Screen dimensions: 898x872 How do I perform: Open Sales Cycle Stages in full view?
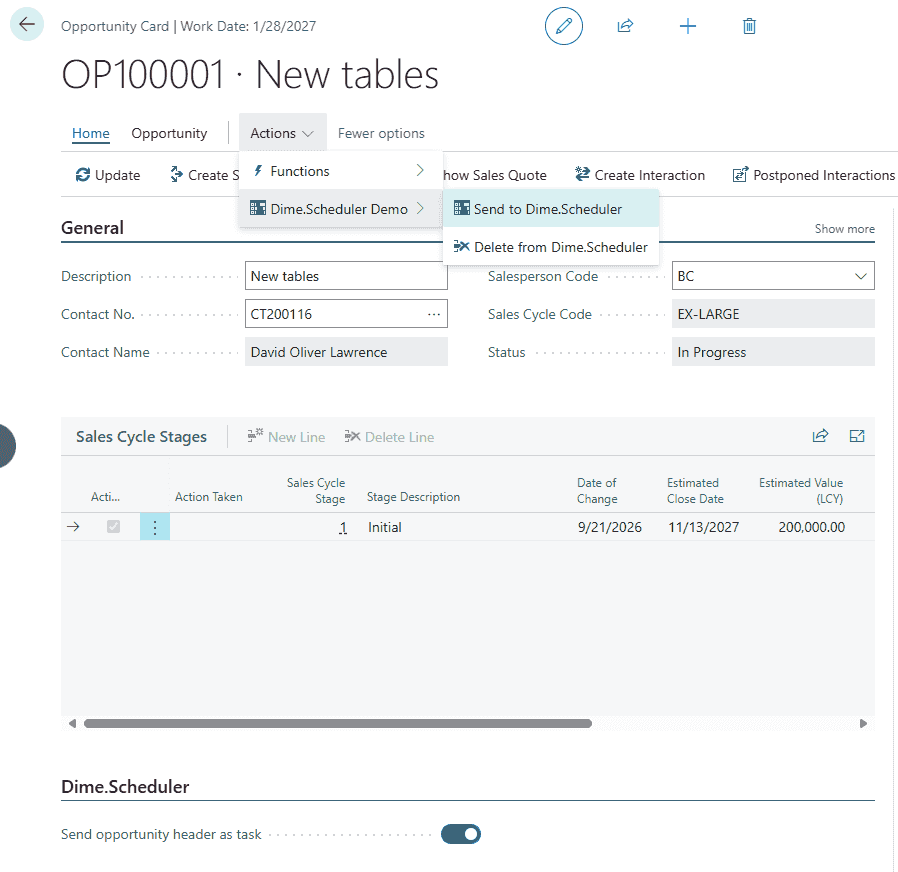click(x=857, y=436)
